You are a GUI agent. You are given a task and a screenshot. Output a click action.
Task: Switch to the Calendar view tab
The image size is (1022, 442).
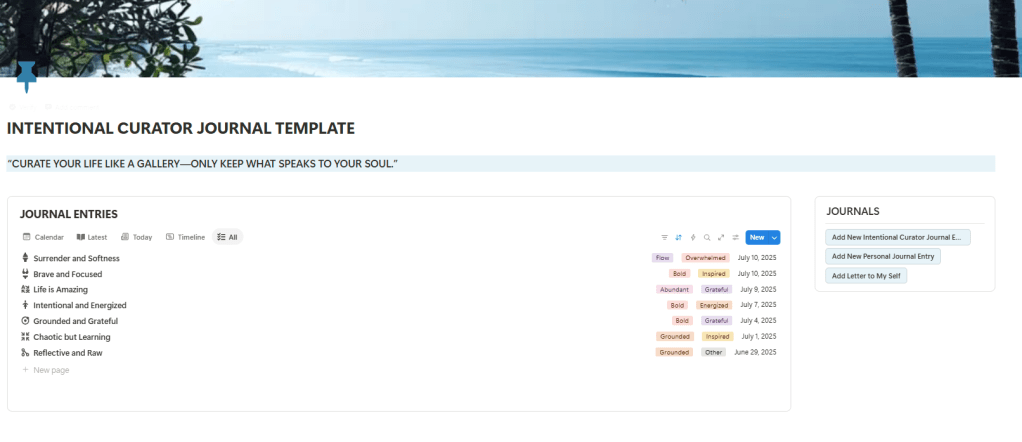(43, 237)
